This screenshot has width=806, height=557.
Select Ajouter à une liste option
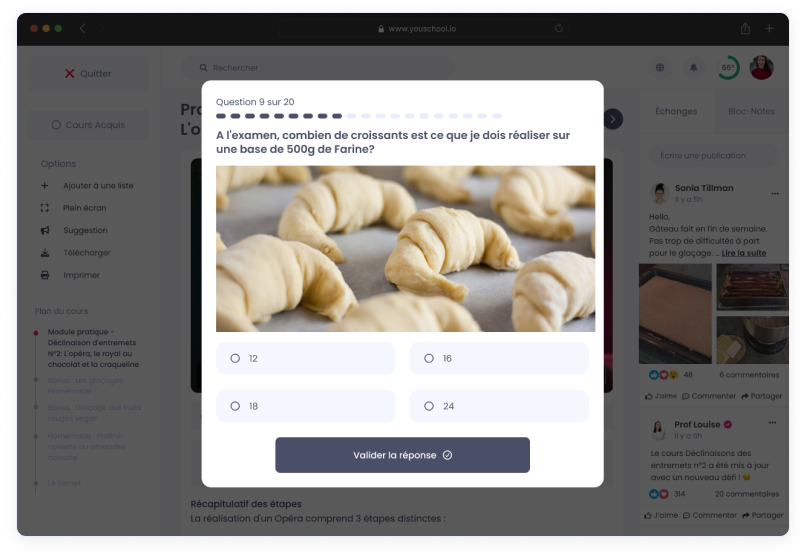(x=98, y=185)
